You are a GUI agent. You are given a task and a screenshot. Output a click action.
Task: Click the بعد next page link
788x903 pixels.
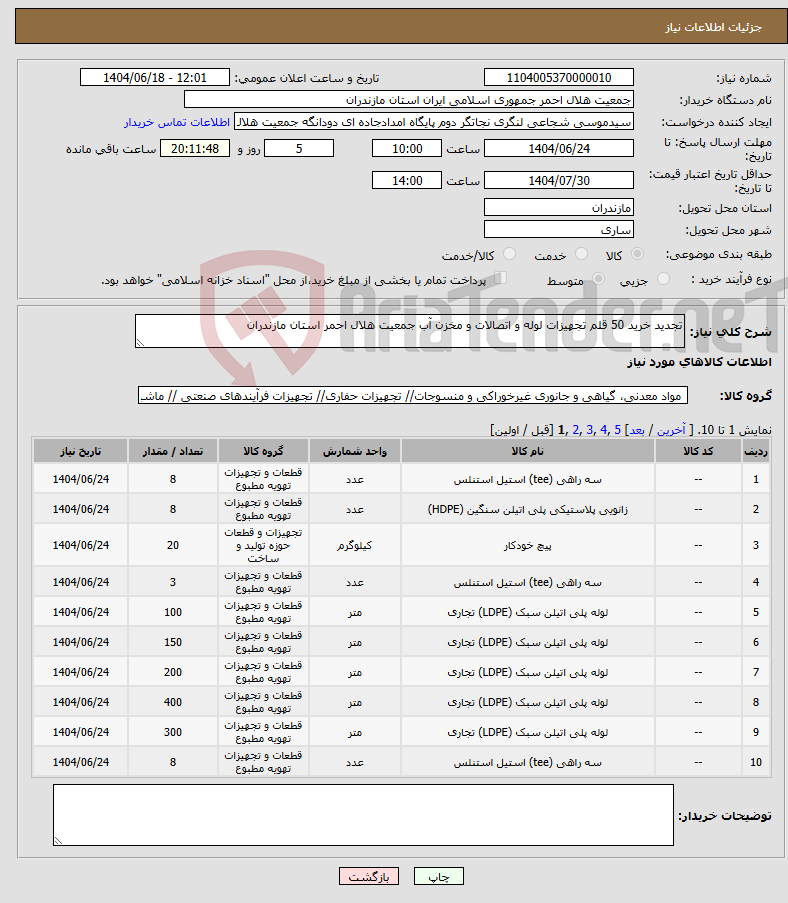(637, 430)
